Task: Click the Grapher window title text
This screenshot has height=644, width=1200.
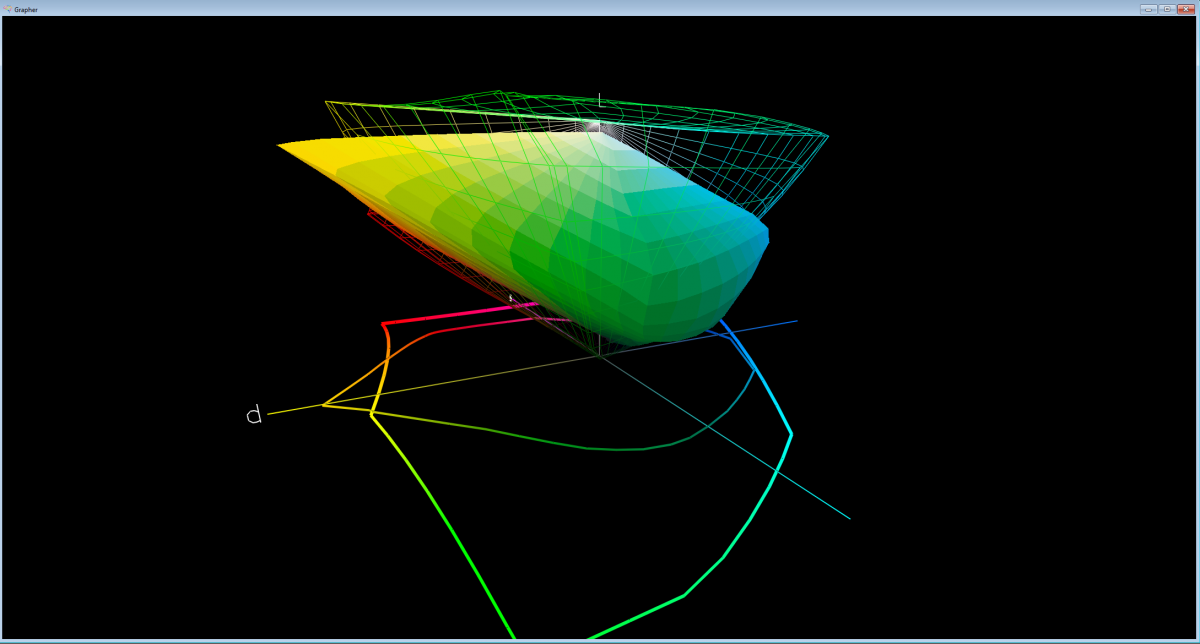Action: (x=26, y=9)
